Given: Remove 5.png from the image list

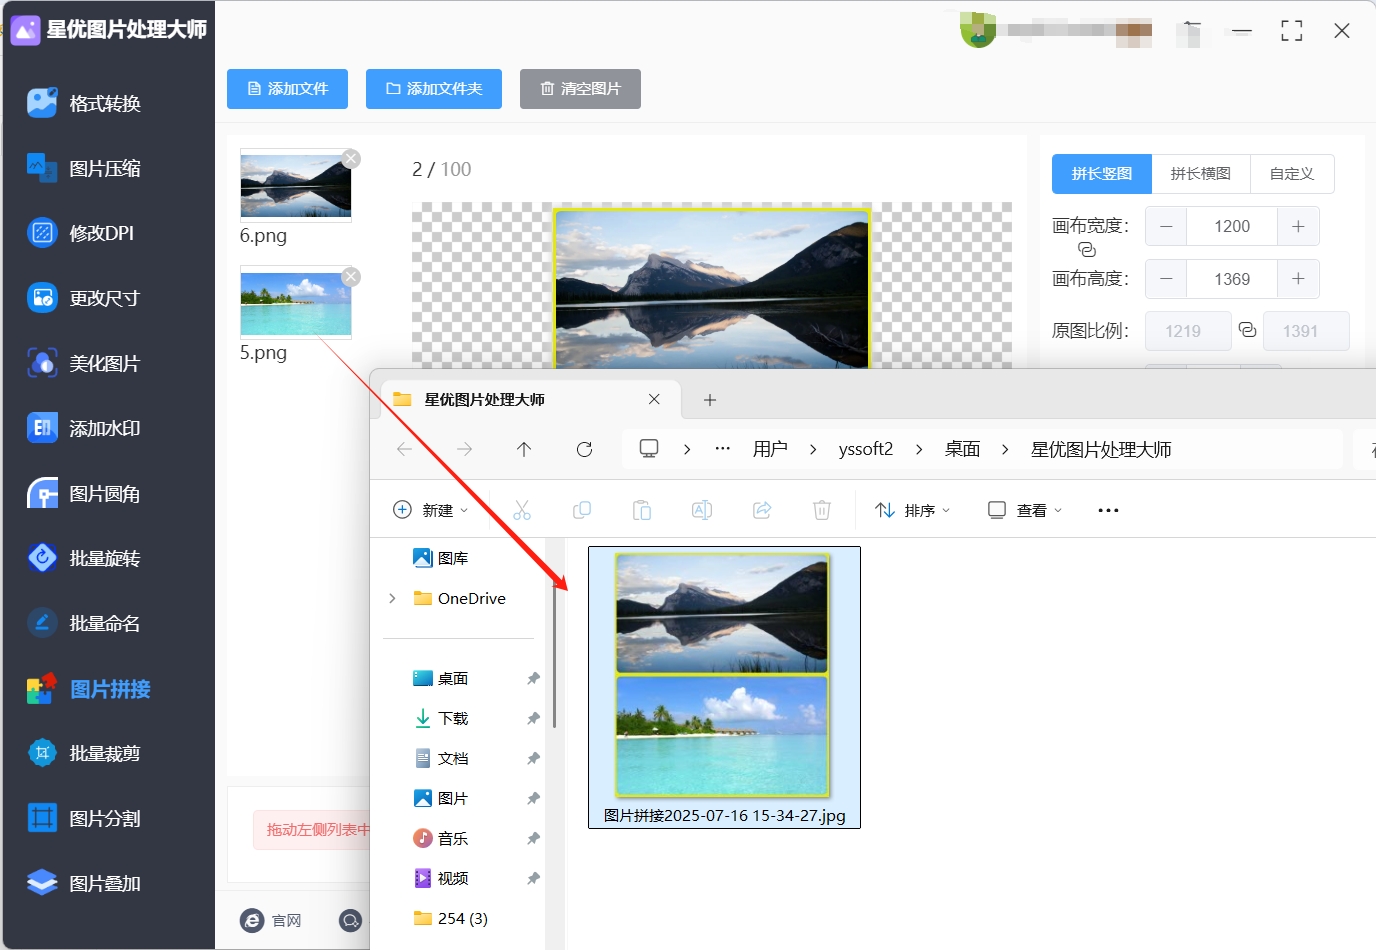Looking at the screenshot, I should 351,277.
